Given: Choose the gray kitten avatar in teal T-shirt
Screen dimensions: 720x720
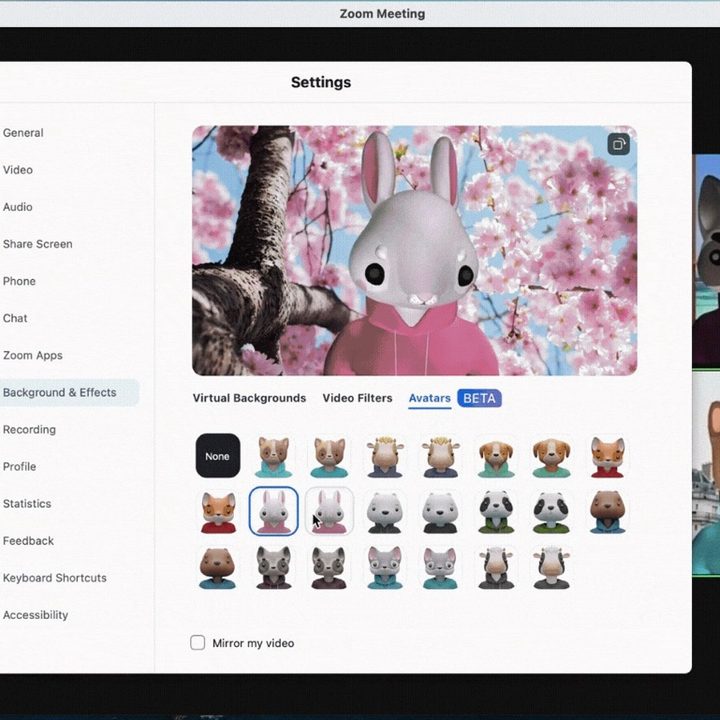Looking at the screenshot, I should point(440,567).
